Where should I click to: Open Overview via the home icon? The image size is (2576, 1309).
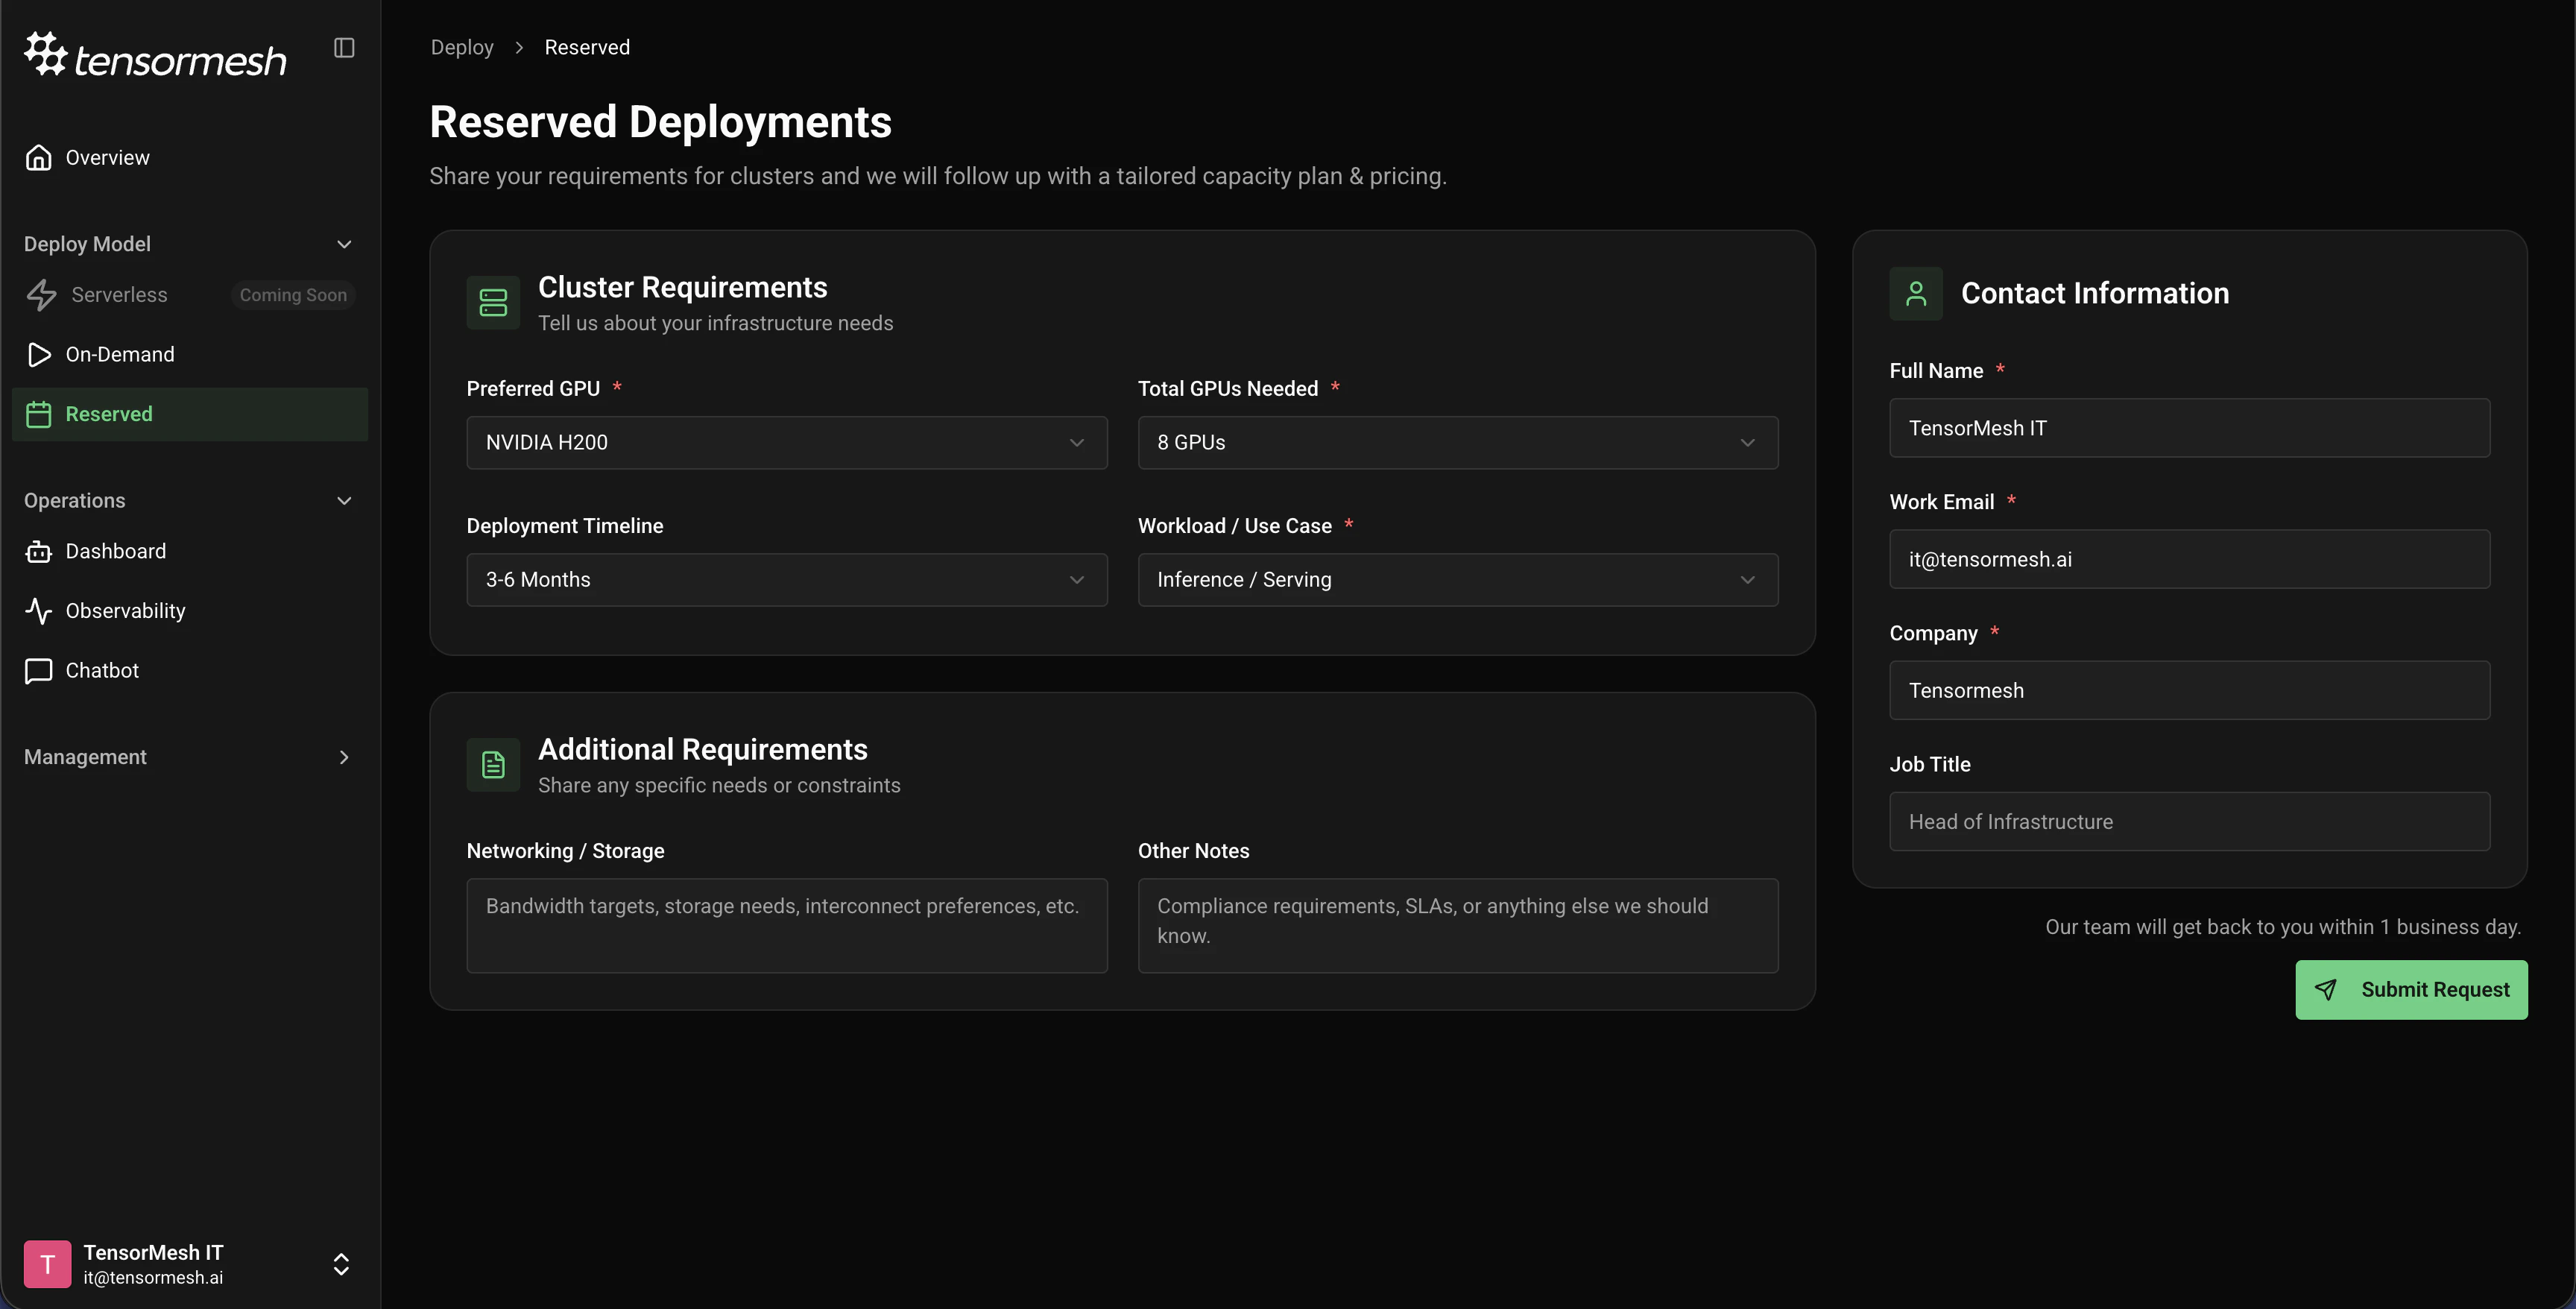pyautogui.click(x=39, y=158)
